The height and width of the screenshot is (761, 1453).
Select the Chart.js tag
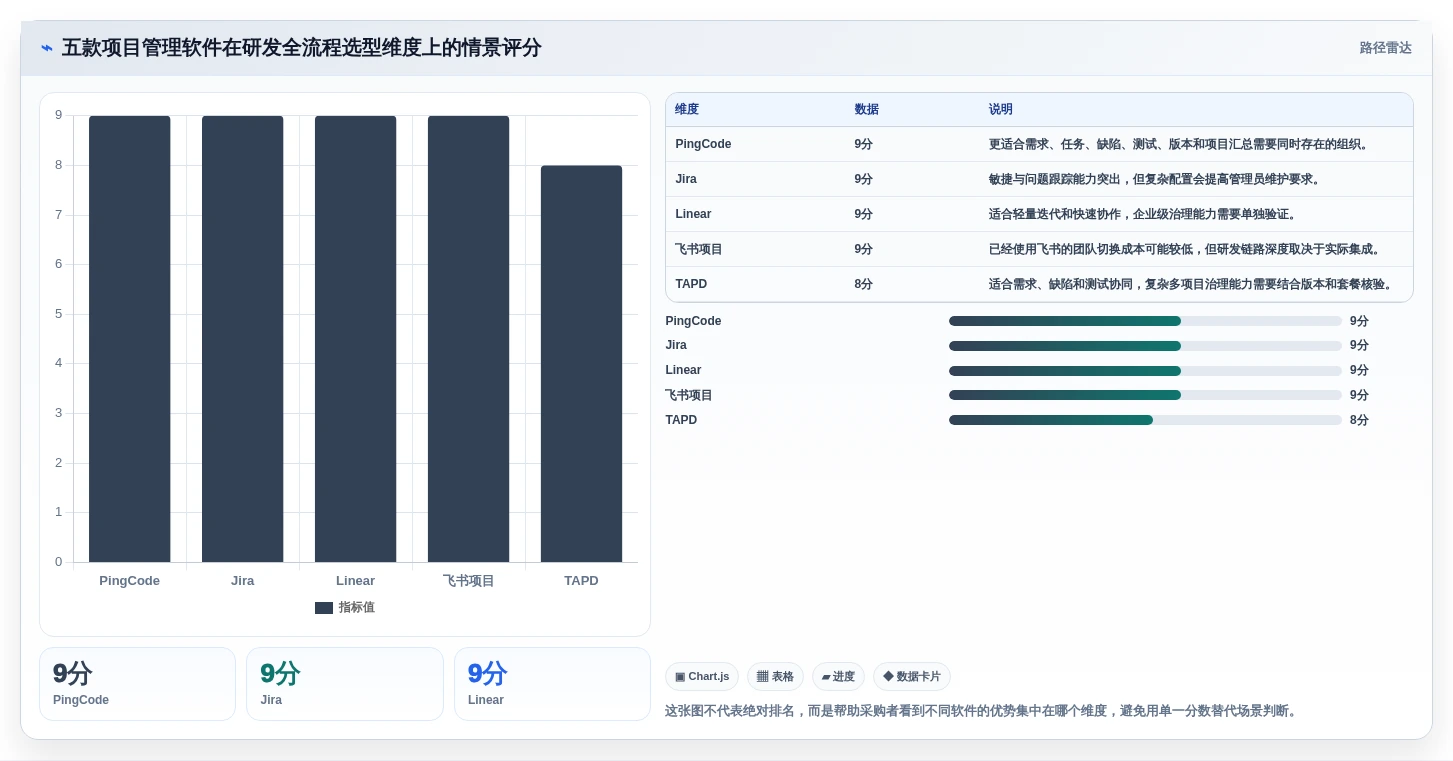click(x=702, y=677)
